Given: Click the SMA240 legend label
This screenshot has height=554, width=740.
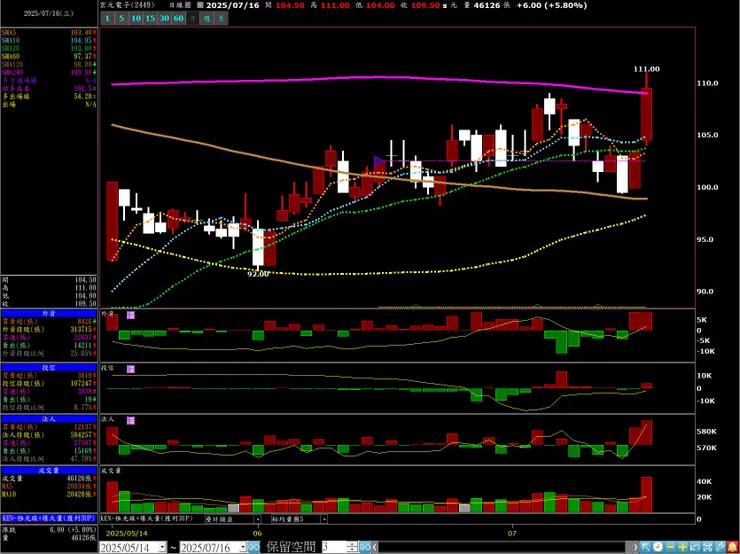Looking at the screenshot, I should [12, 72].
